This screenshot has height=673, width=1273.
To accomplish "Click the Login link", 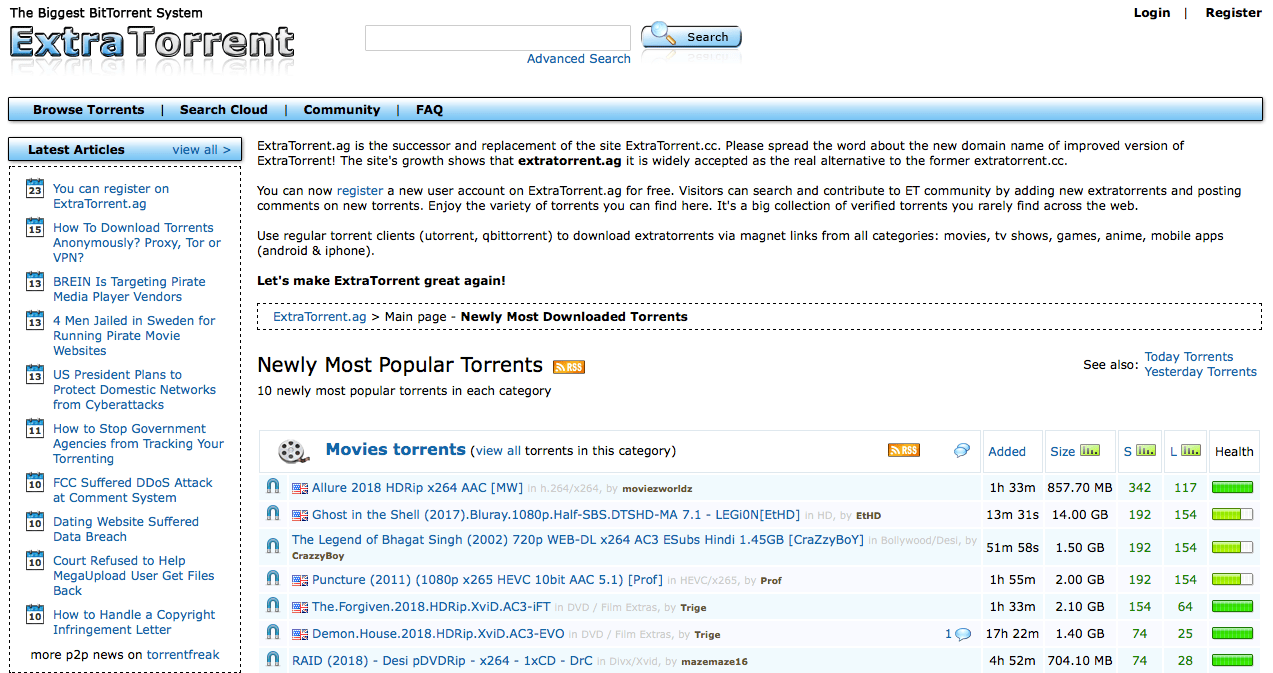I will 1152,13.
